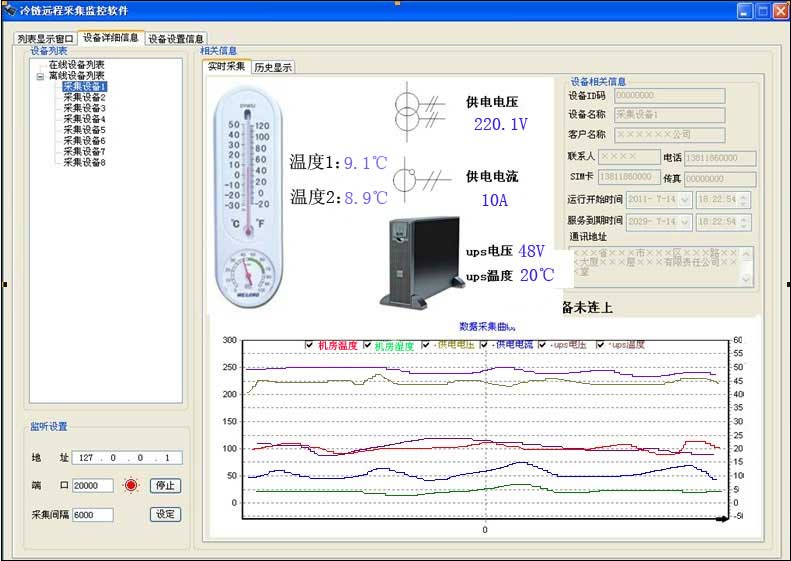
Task: Toggle the ups温度 series checkbox
Action: click(600, 345)
